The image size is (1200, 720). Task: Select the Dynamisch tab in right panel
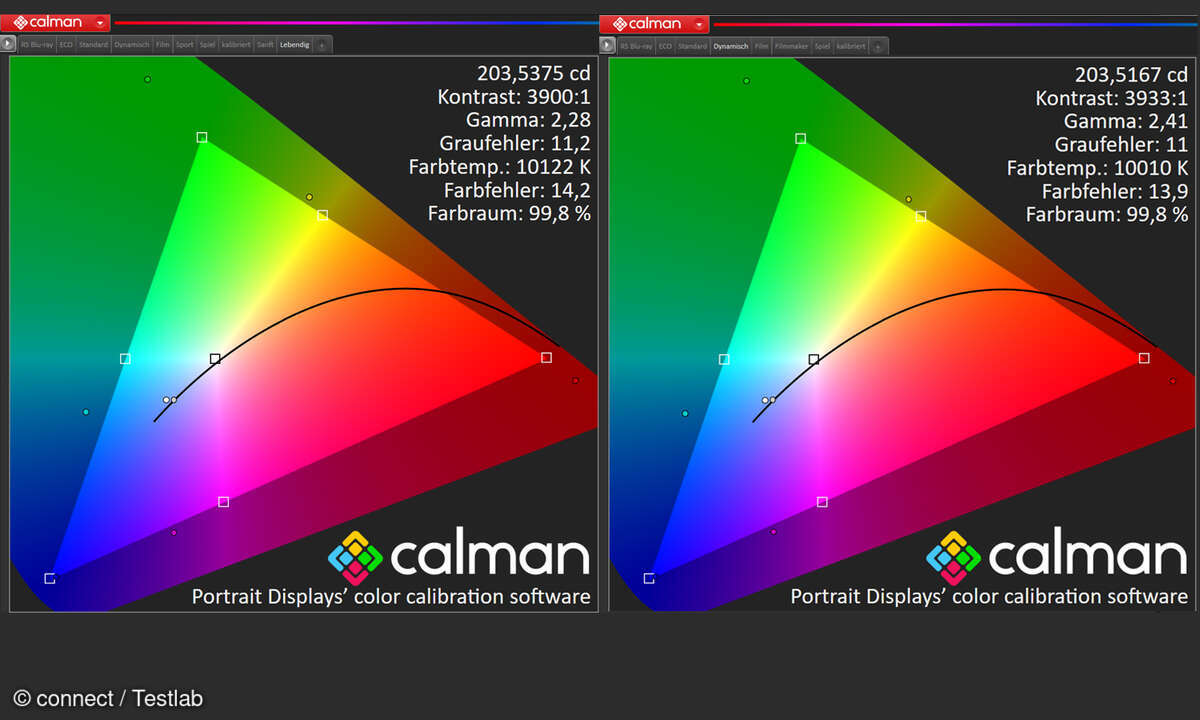tap(730, 46)
